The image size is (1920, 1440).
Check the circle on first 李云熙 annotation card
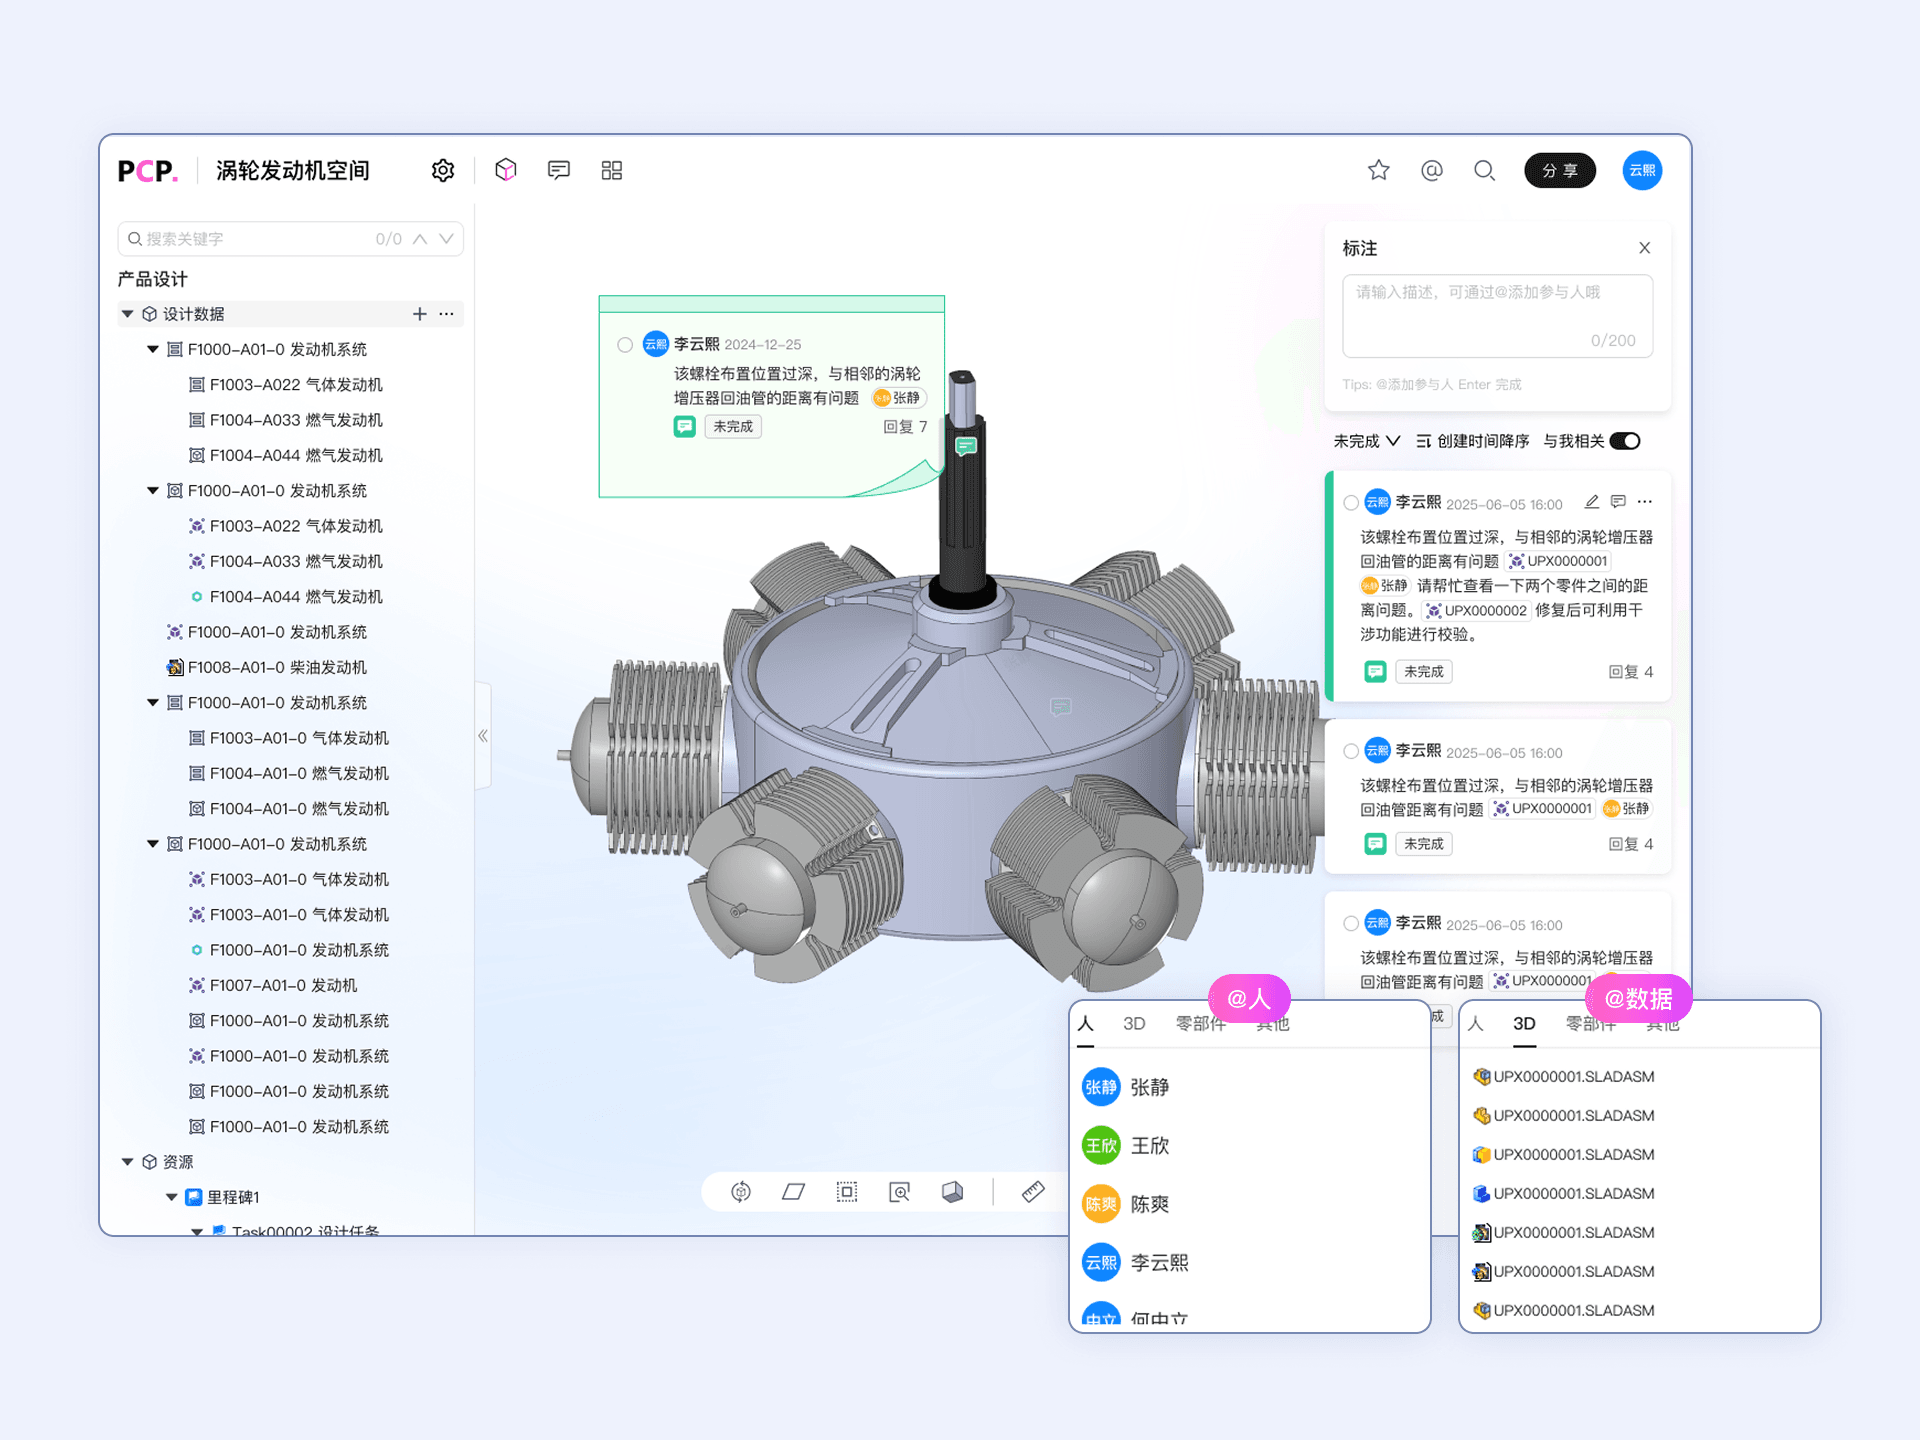[x=1351, y=503]
